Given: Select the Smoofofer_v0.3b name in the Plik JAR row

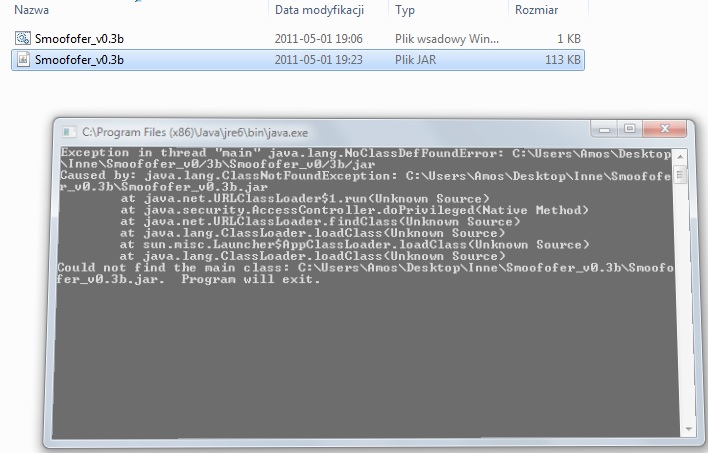Looking at the screenshot, I should [x=79, y=60].
